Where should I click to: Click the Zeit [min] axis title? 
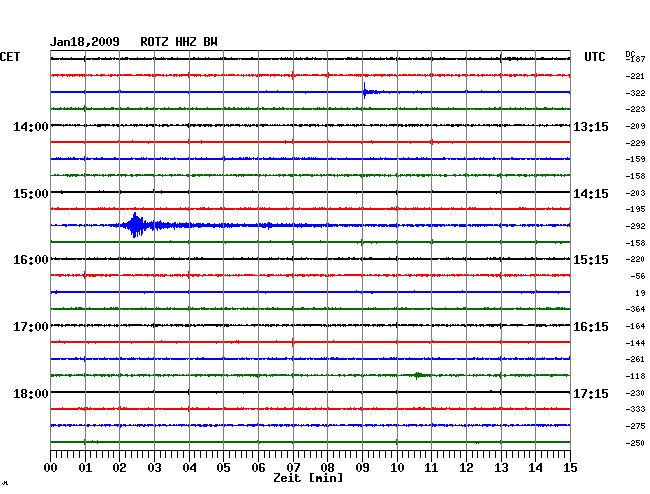308,478
